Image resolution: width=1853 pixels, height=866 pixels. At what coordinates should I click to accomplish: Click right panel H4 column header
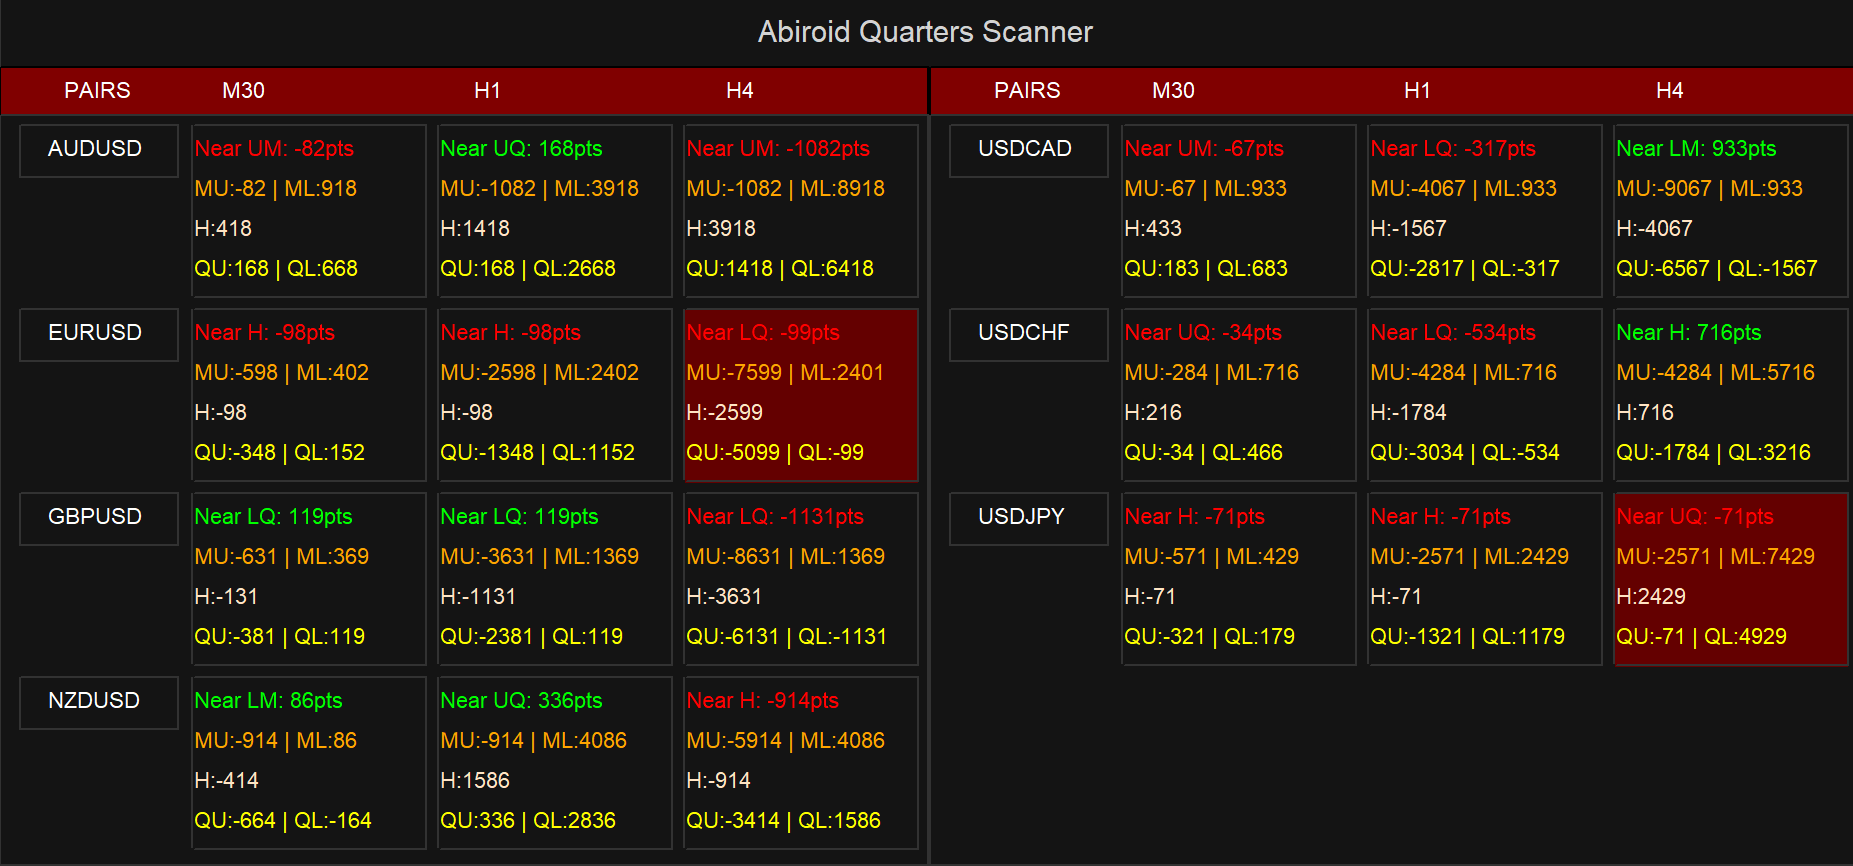pos(1669,91)
